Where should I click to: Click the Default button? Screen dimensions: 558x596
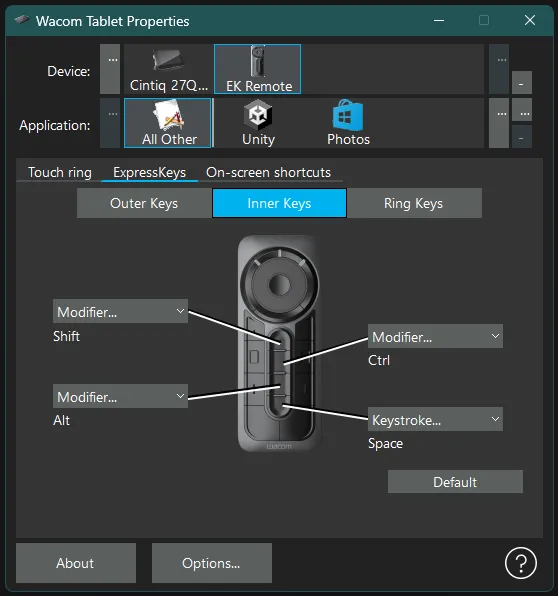[x=455, y=482]
